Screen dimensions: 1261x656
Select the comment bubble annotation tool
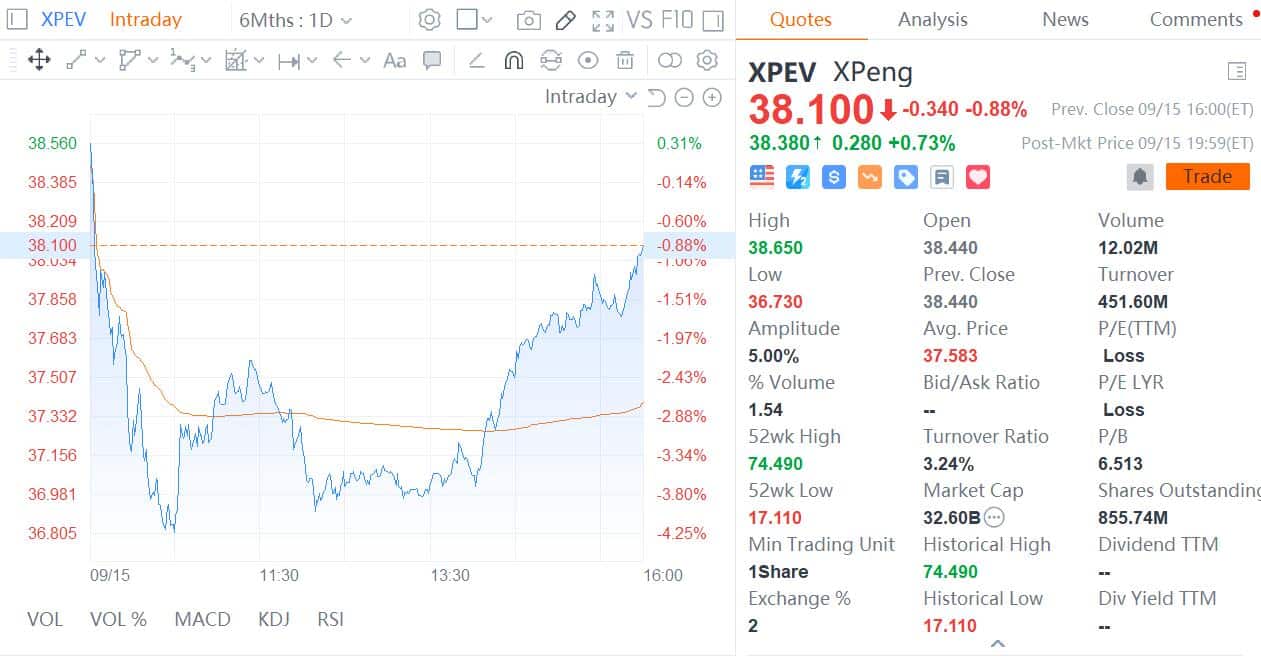click(x=431, y=60)
